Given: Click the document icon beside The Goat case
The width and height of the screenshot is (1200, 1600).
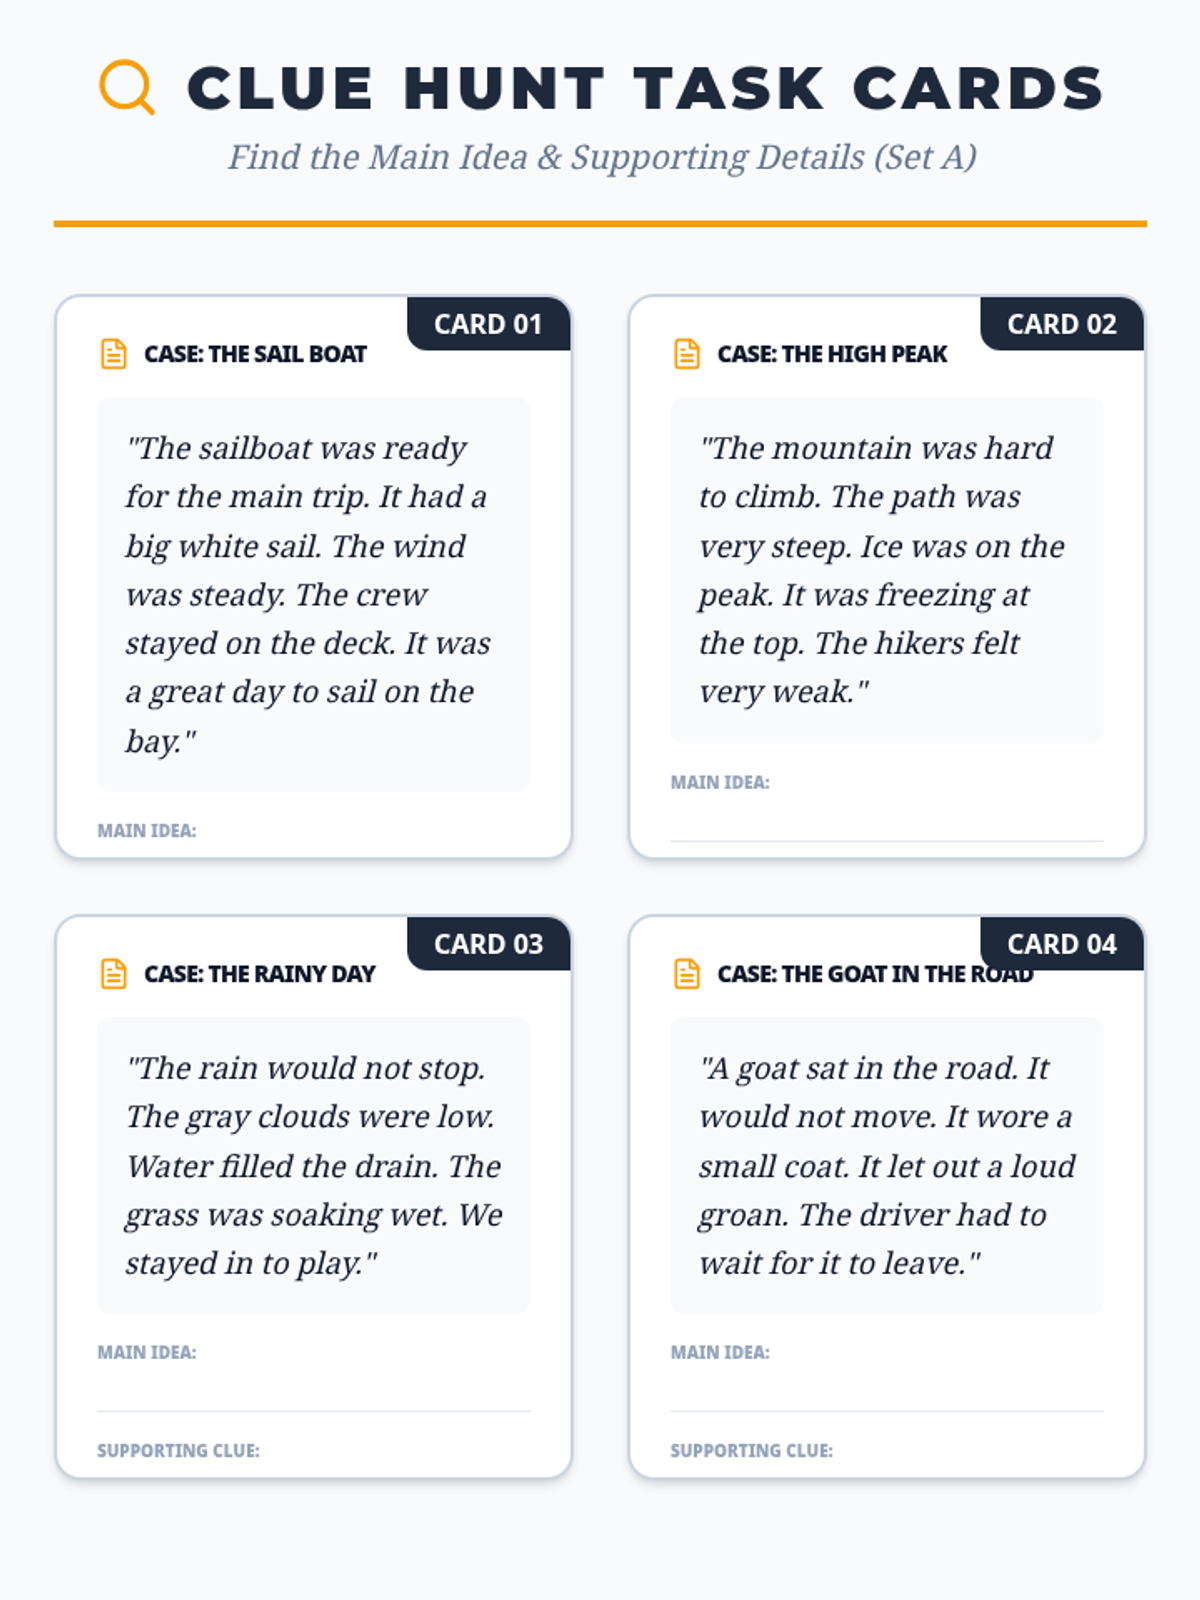Looking at the screenshot, I should (687, 974).
